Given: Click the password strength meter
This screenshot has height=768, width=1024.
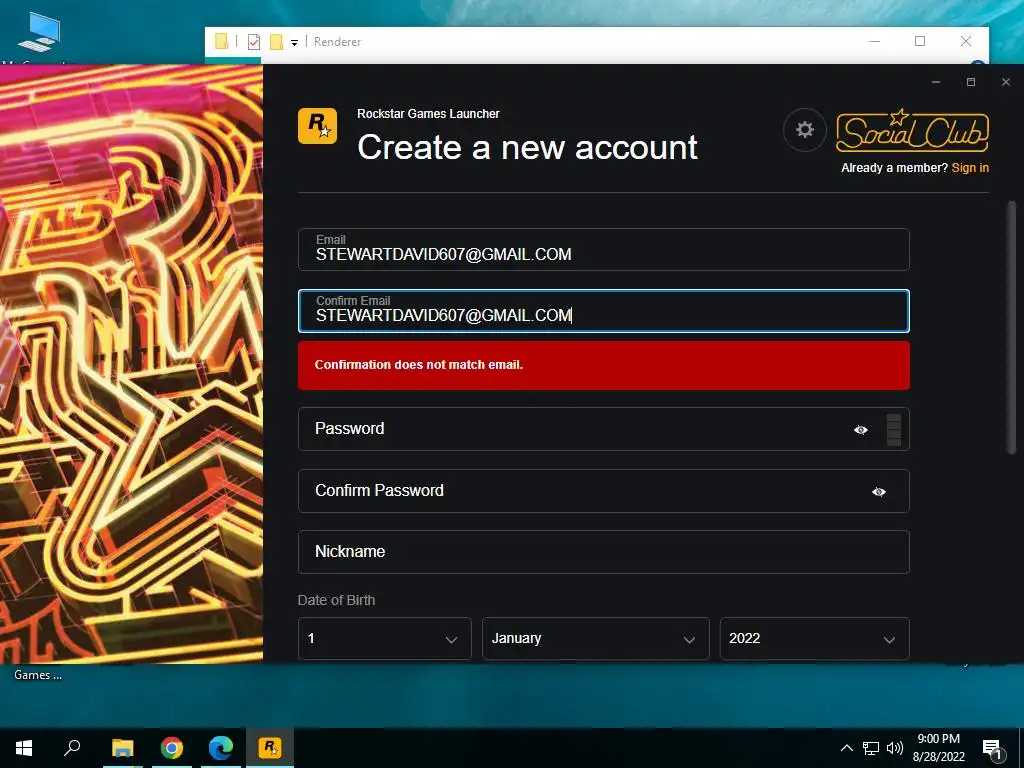Looking at the screenshot, I should 894,430.
